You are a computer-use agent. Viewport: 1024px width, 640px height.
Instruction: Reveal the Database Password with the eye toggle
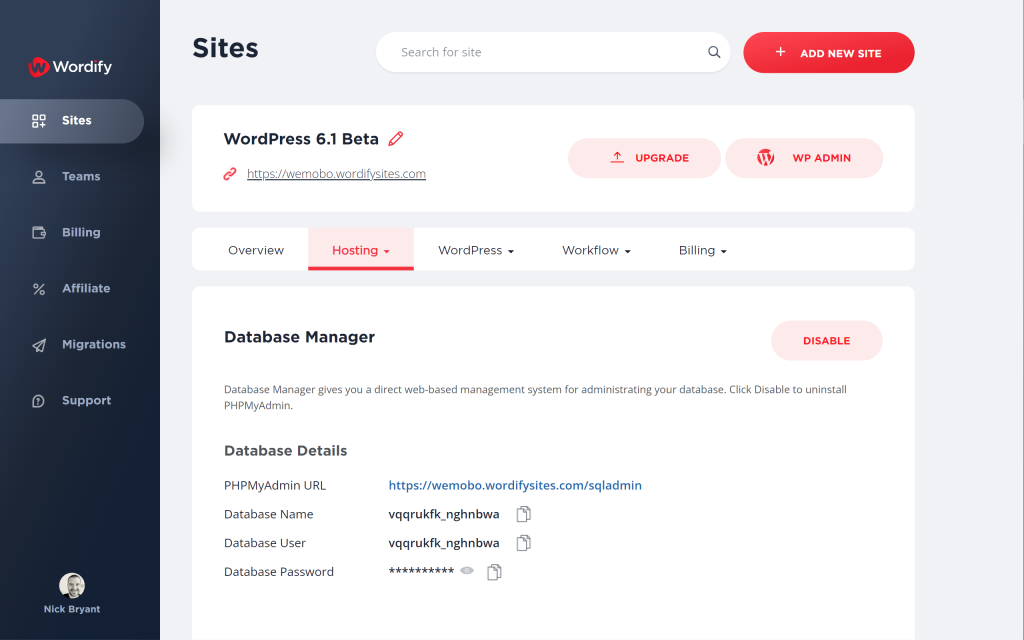pos(466,571)
